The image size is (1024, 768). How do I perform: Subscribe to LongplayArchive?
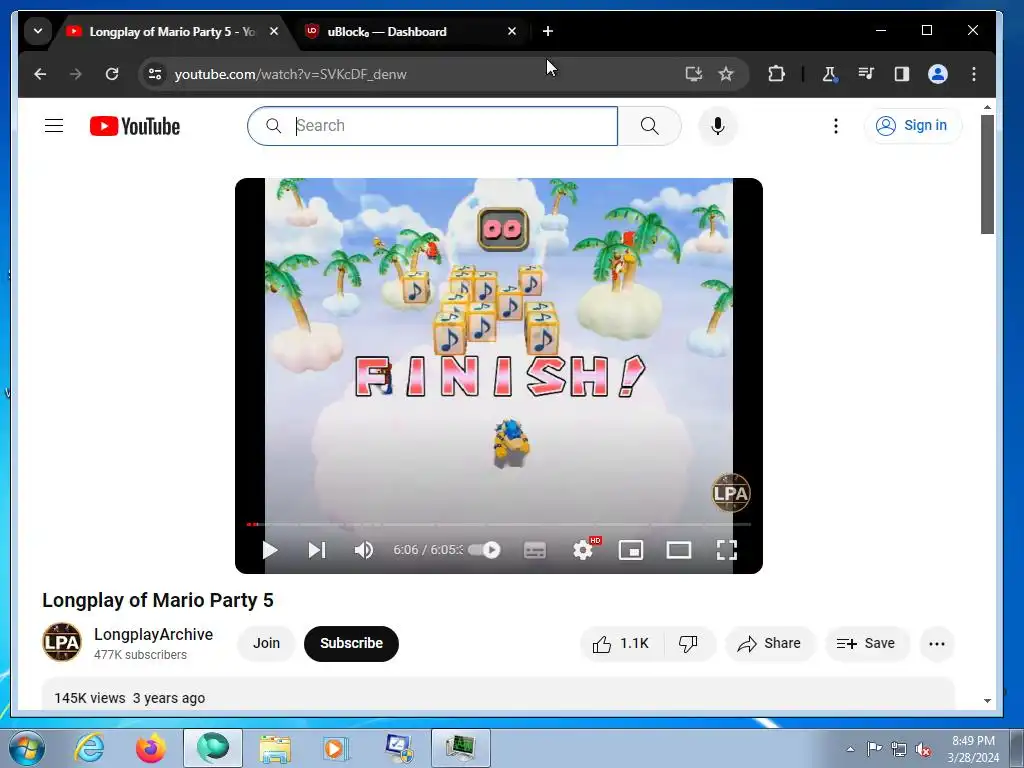351,644
